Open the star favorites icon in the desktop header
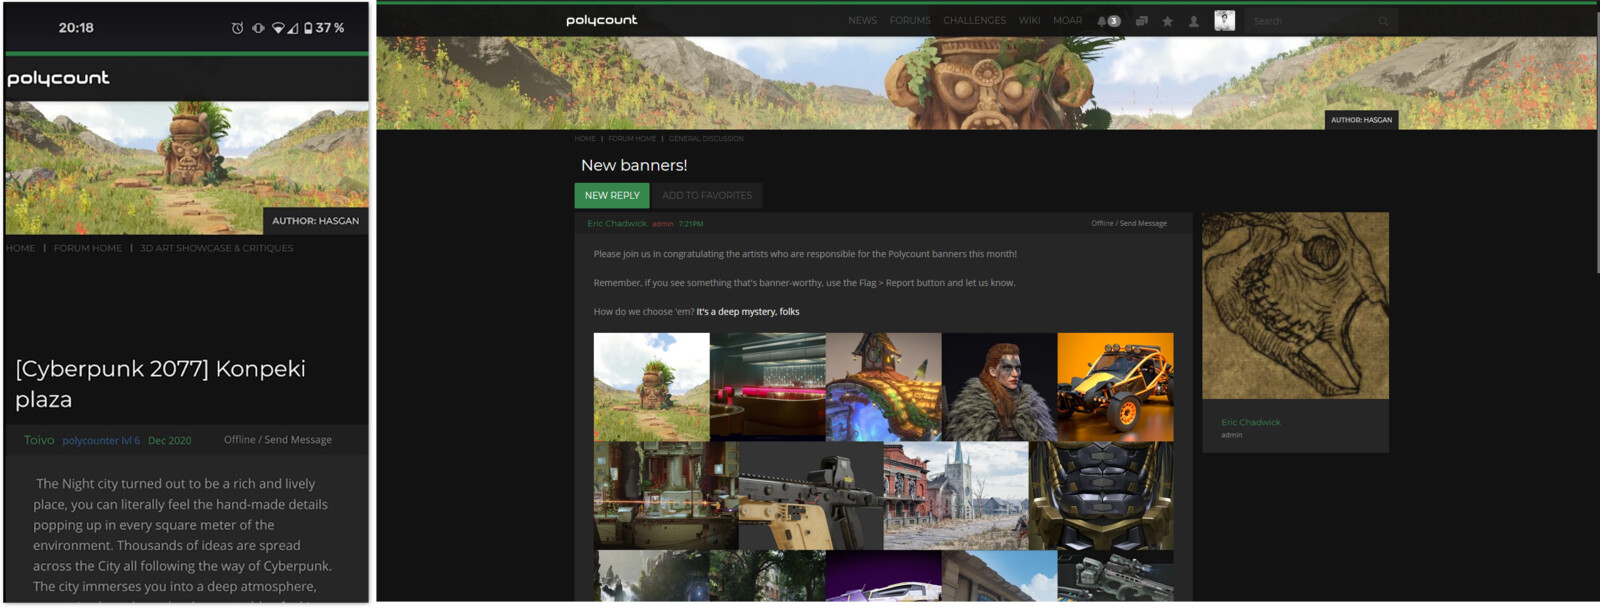Viewport: 1600px width, 608px height. point(1167,21)
